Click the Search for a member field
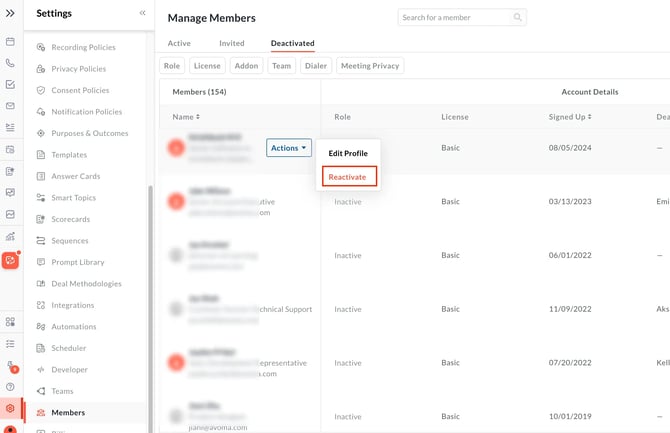 point(462,18)
